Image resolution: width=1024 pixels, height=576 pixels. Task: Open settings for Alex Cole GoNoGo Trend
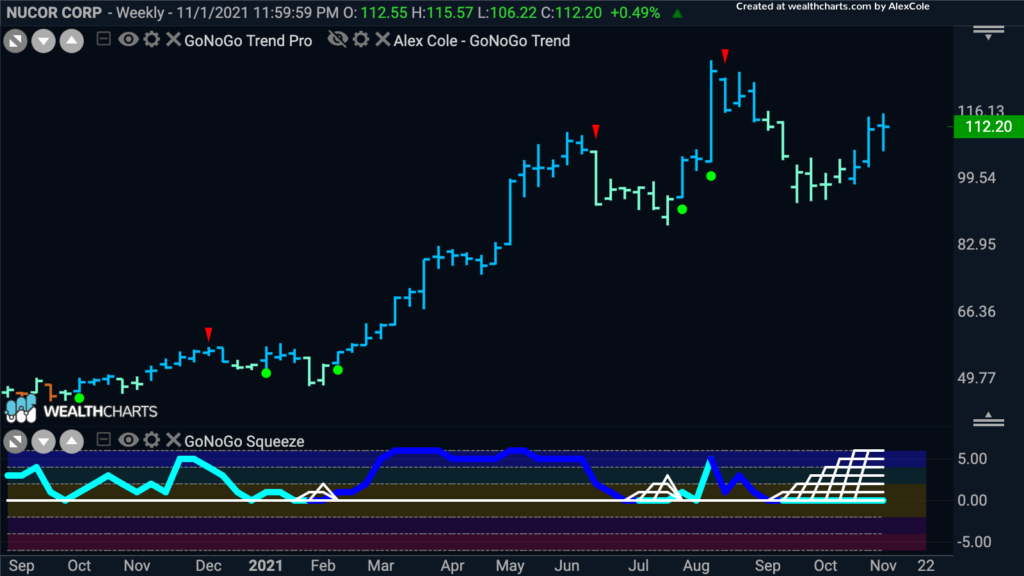[361, 39]
